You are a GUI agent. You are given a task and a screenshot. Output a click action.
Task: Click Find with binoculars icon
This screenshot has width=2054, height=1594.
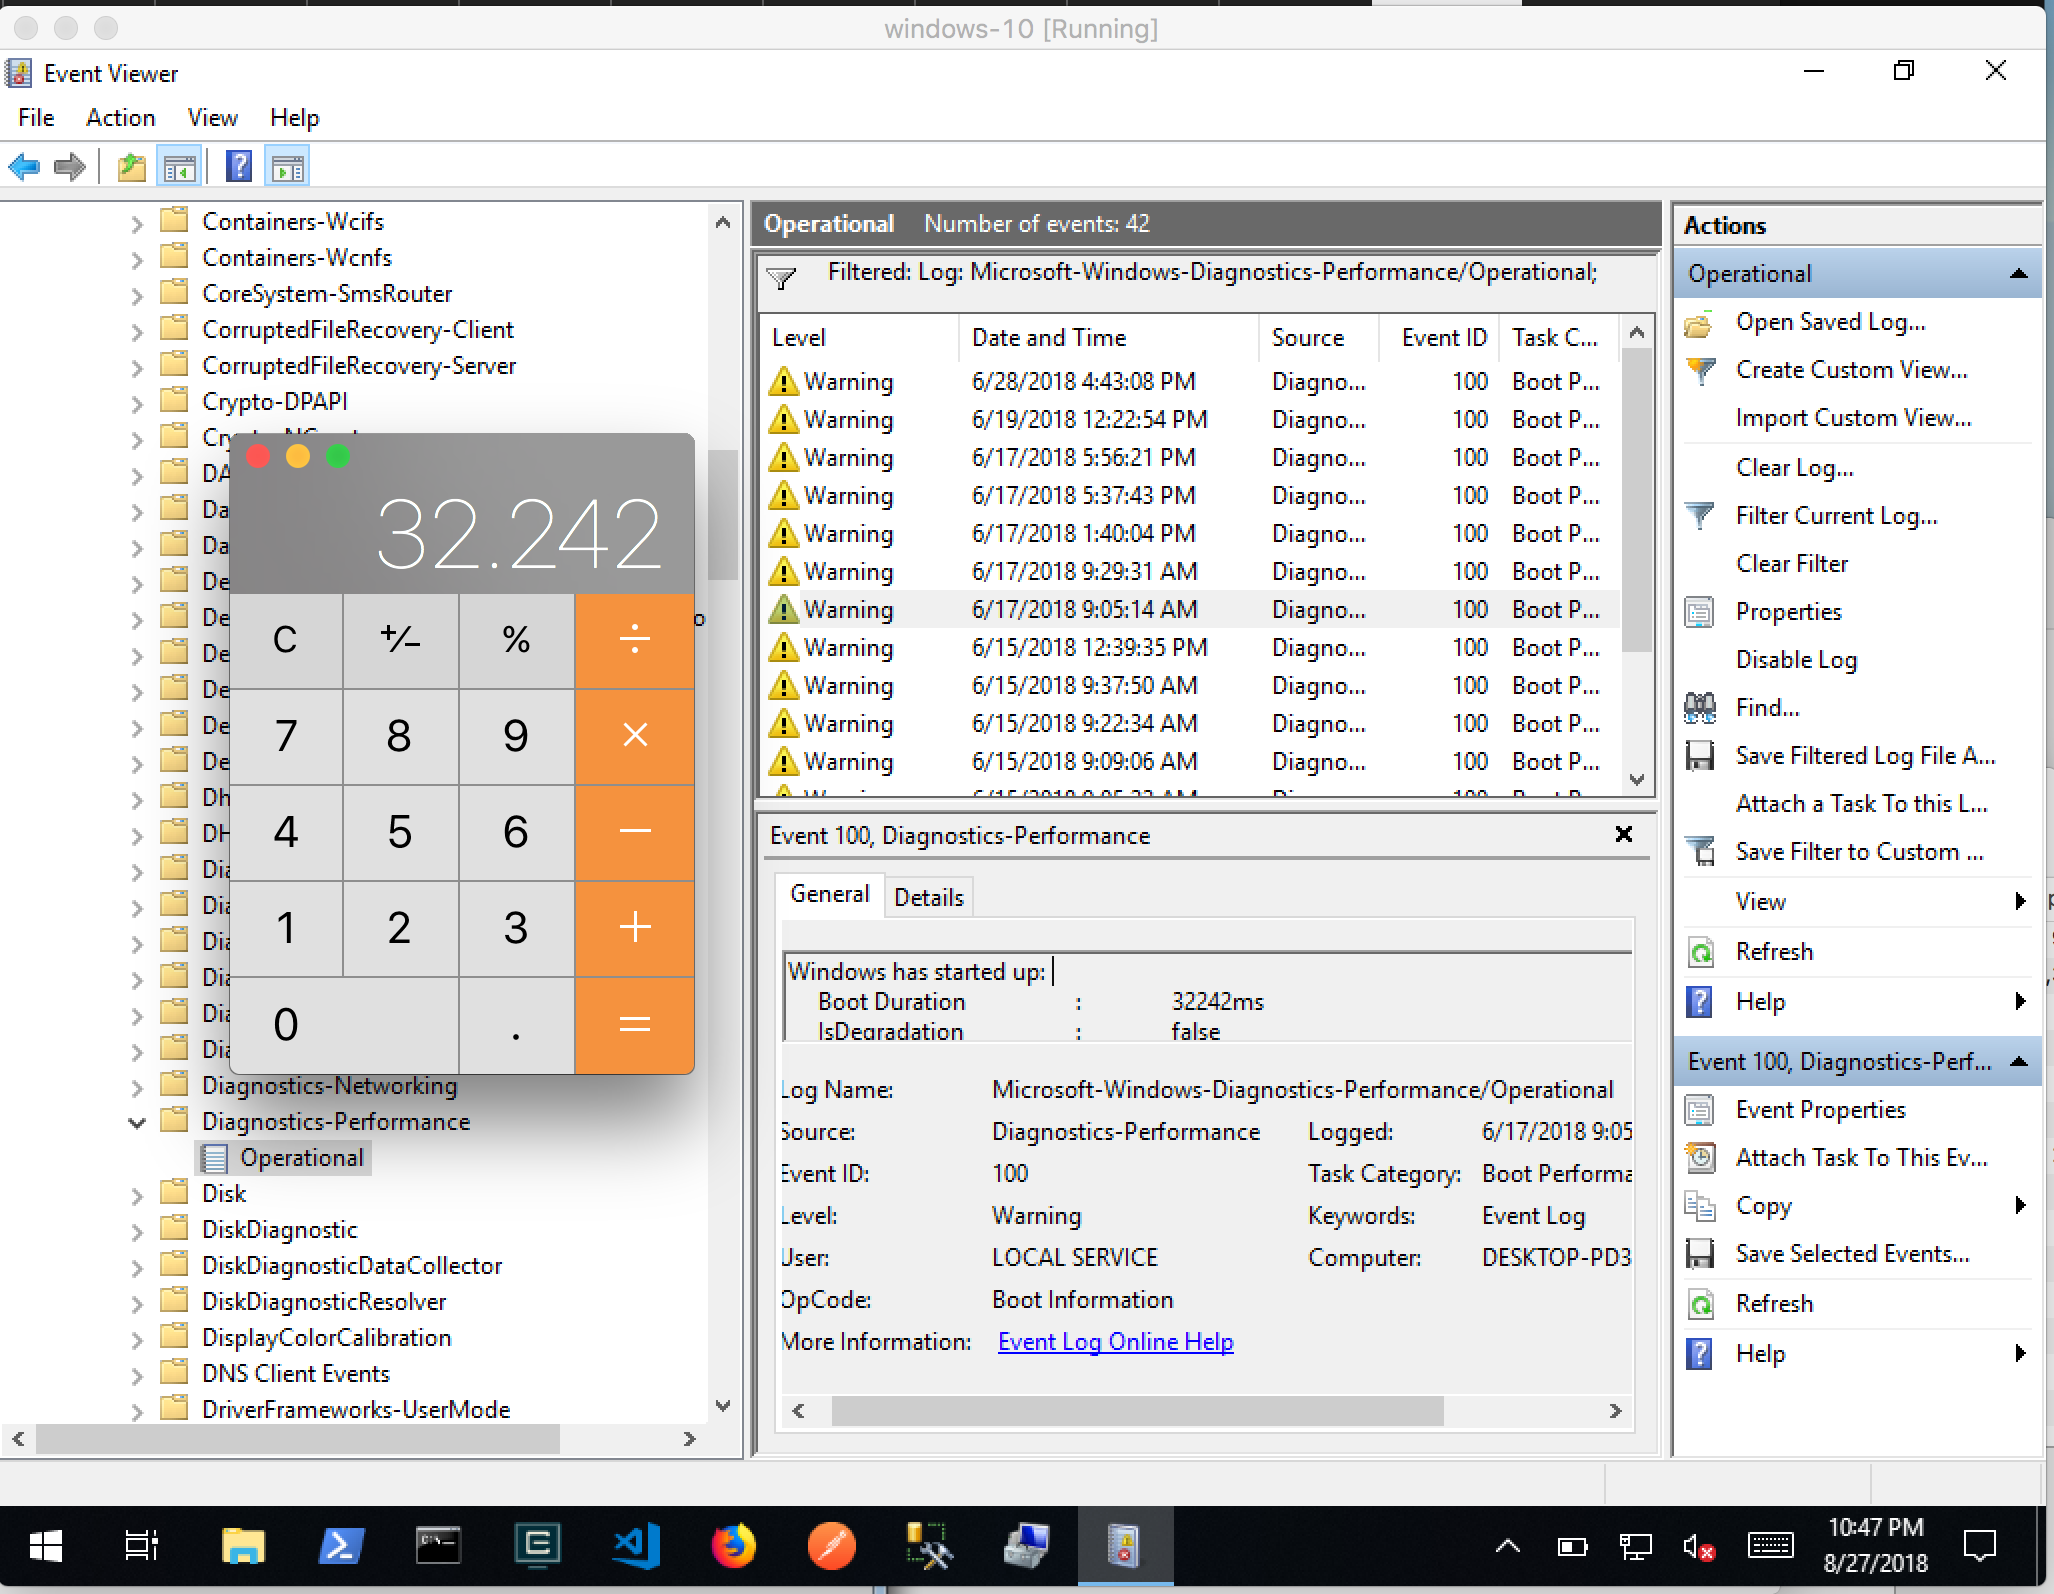pos(1766,708)
